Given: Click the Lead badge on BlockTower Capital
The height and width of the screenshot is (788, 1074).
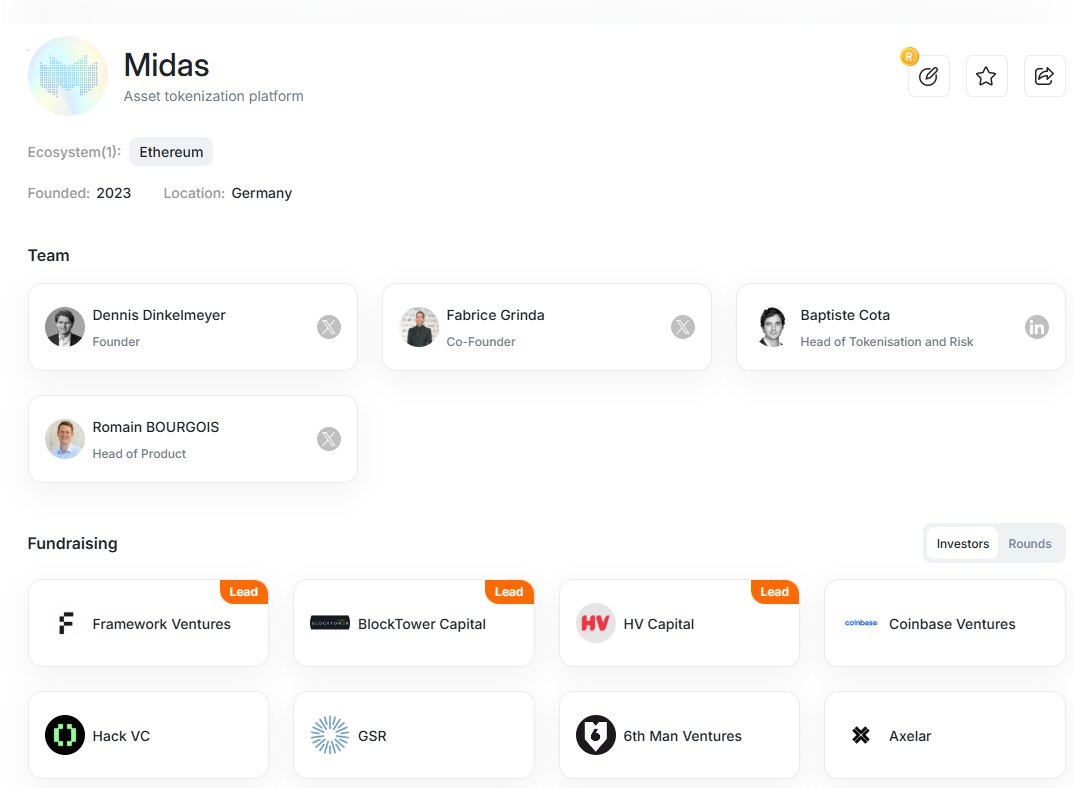Looking at the screenshot, I should [509, 591].
